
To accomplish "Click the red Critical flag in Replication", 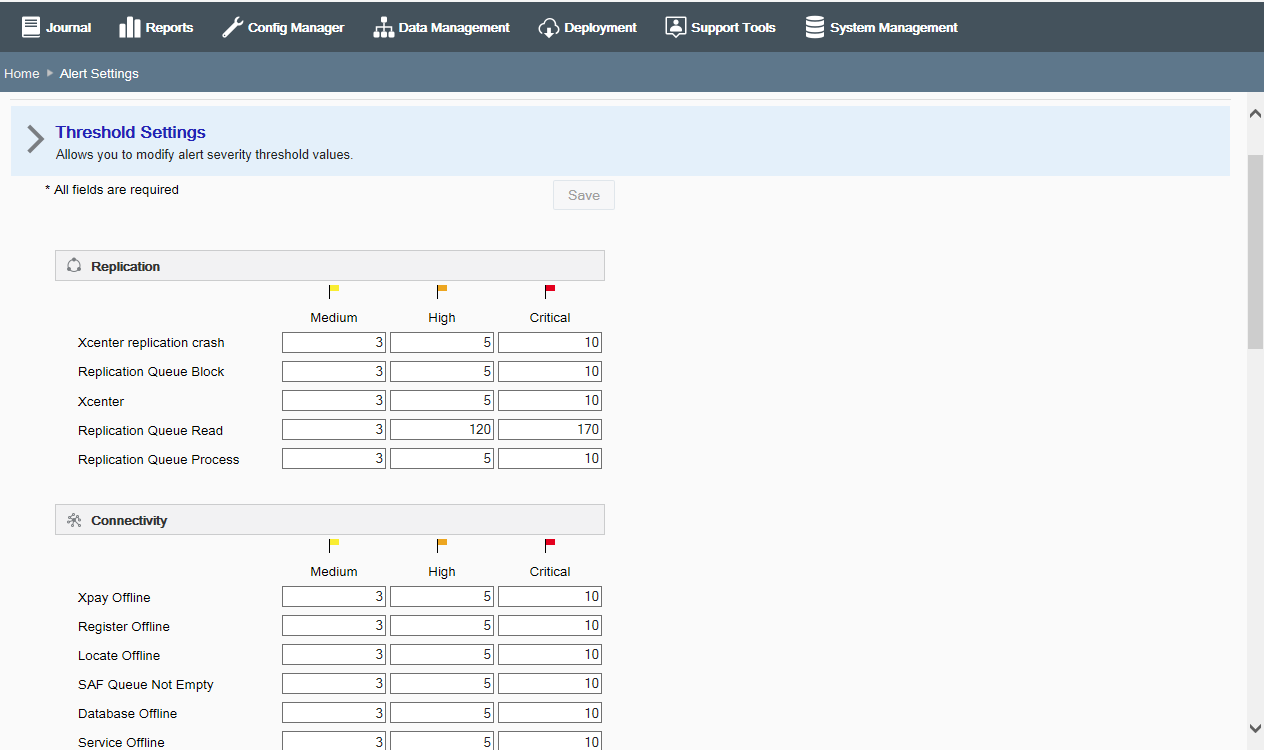I will click(549, 291).
